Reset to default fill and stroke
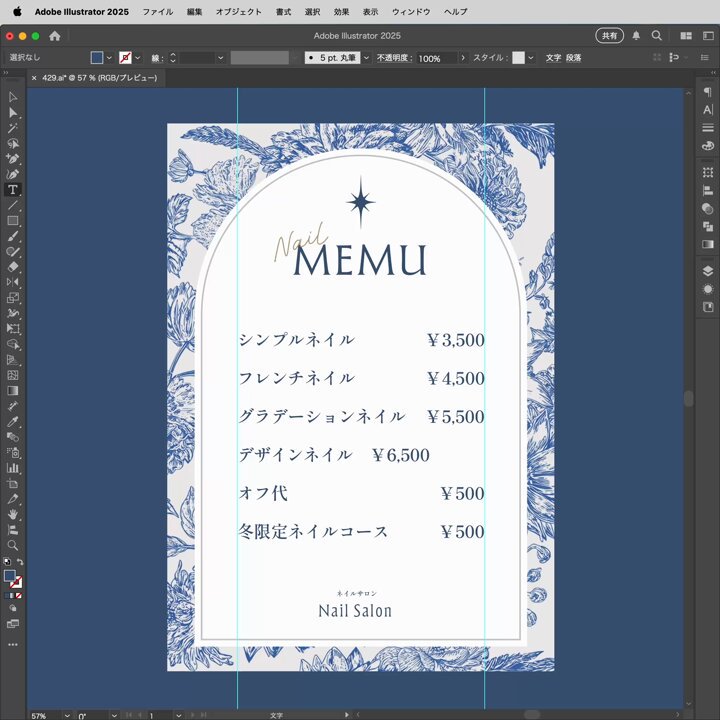The width and height of the screenshot is (720, 720). point(6,562)
